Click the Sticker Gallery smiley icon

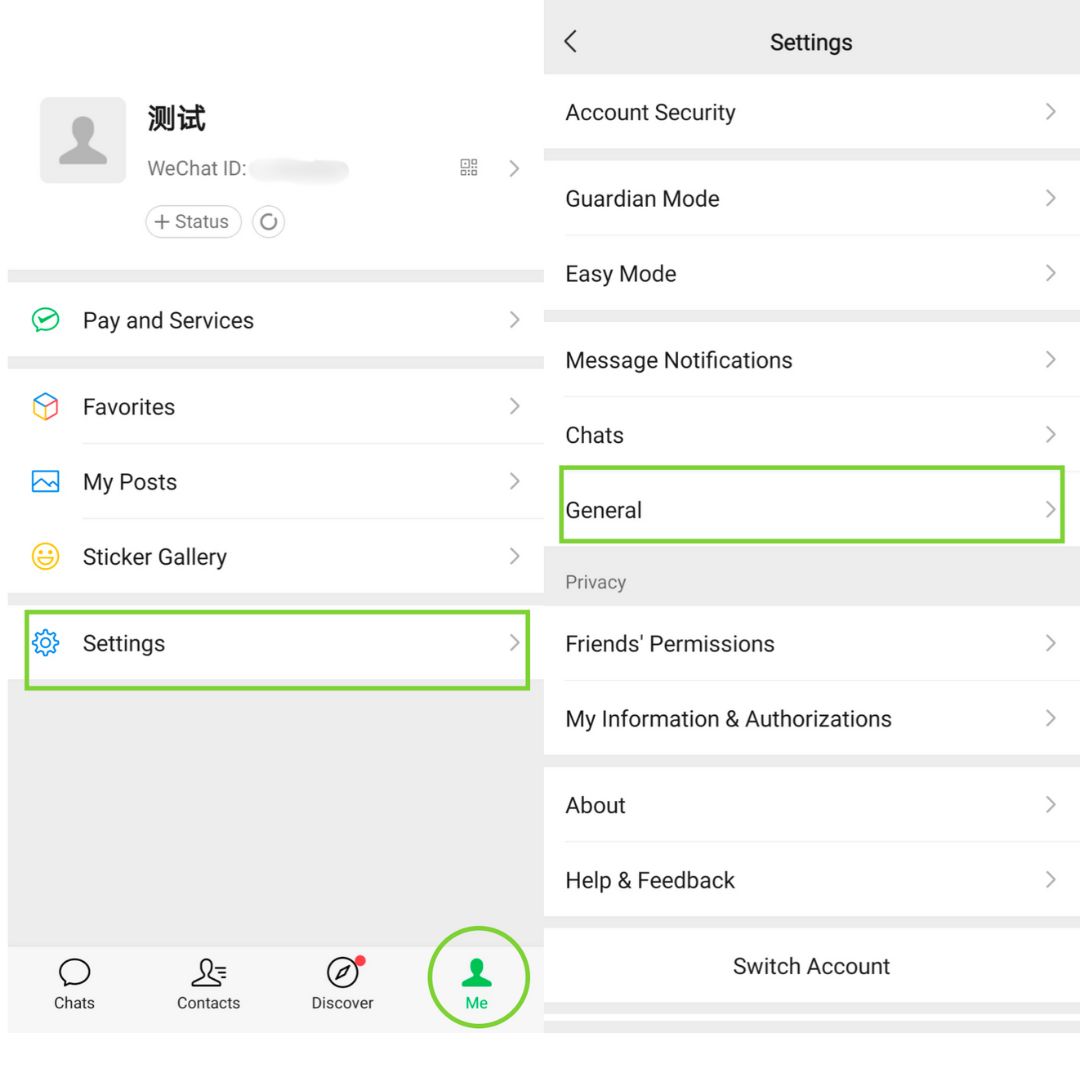point(43,556)
